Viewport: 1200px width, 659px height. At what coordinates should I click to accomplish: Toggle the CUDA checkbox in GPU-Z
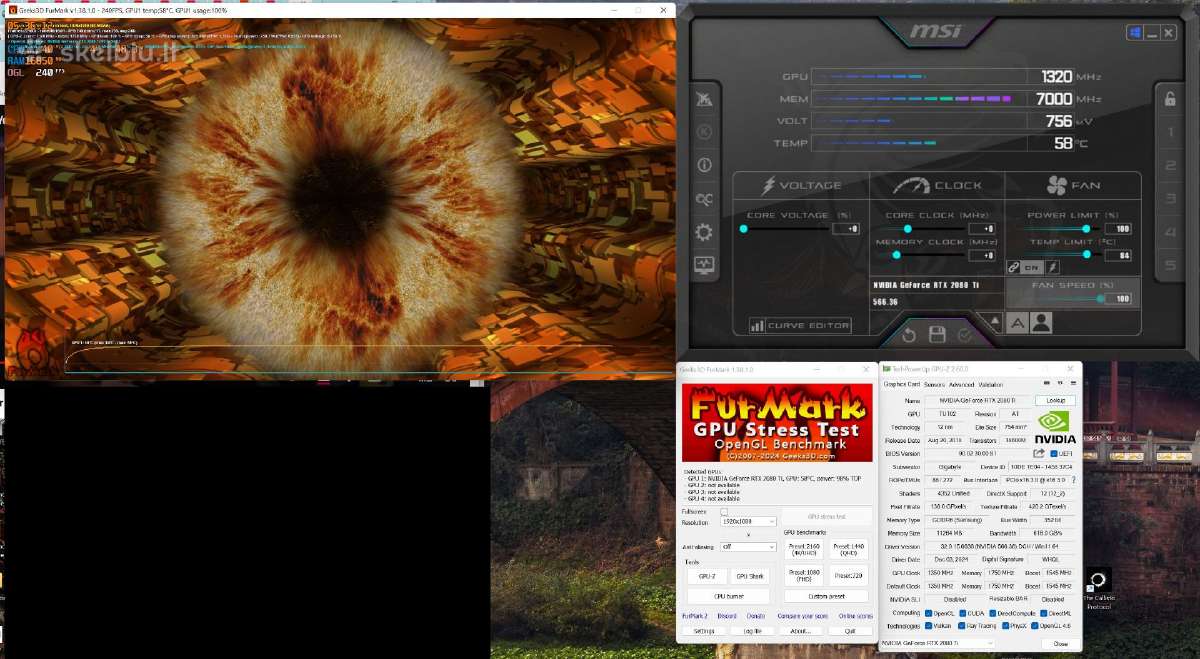click(962, 613)
